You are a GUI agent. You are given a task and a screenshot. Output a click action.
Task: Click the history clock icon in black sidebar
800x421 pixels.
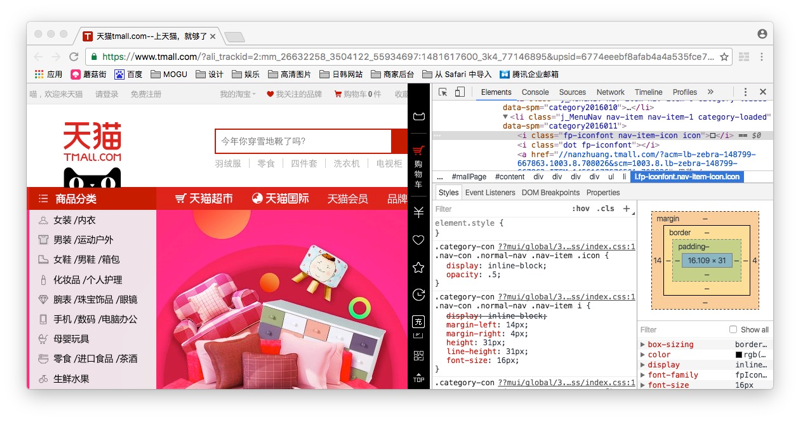coord(418,294)
